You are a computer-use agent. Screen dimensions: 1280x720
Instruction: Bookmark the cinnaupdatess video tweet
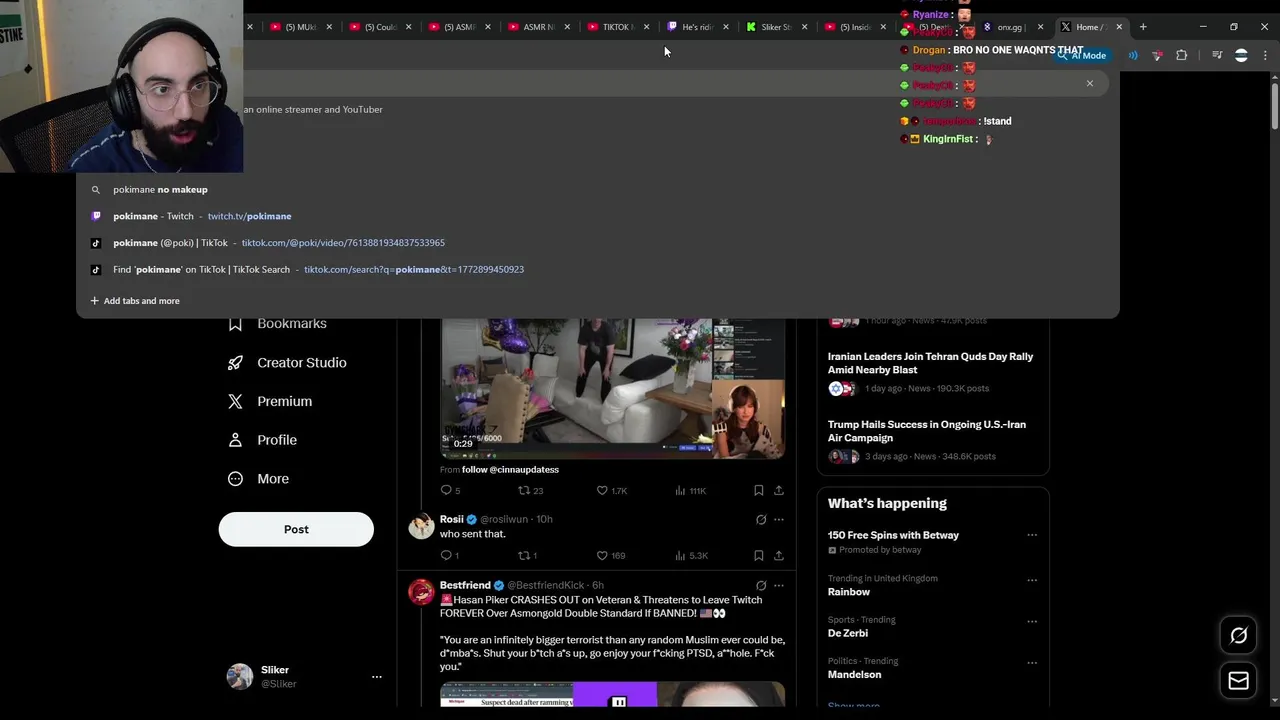(758, 490)
